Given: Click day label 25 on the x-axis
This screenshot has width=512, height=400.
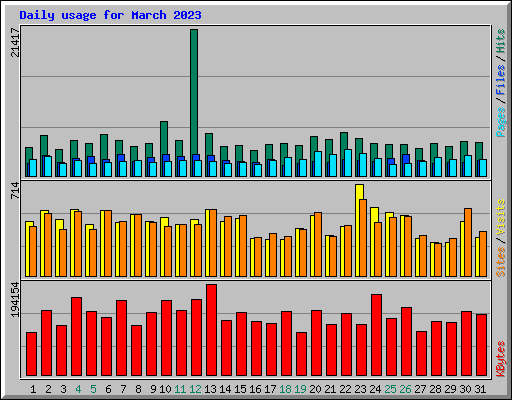Looking at the screenshot, I should coord(390,389).
